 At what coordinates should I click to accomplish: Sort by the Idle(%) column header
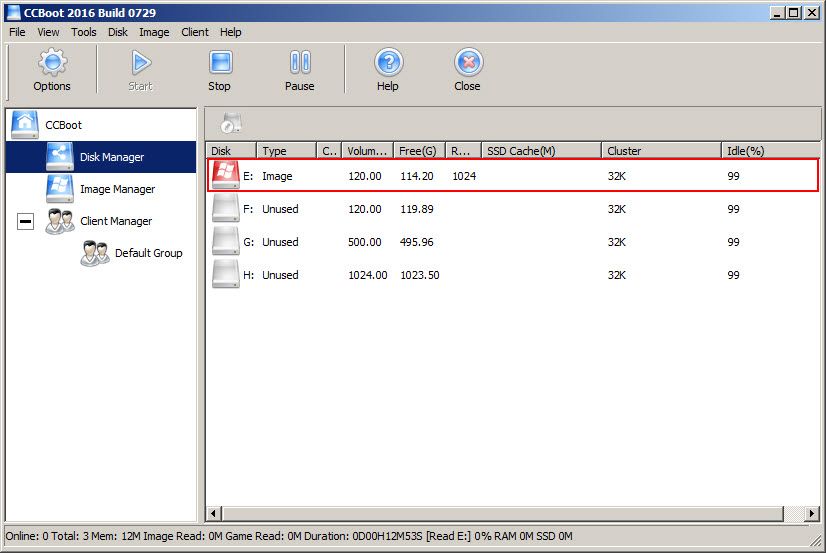[x=770, y=151]
